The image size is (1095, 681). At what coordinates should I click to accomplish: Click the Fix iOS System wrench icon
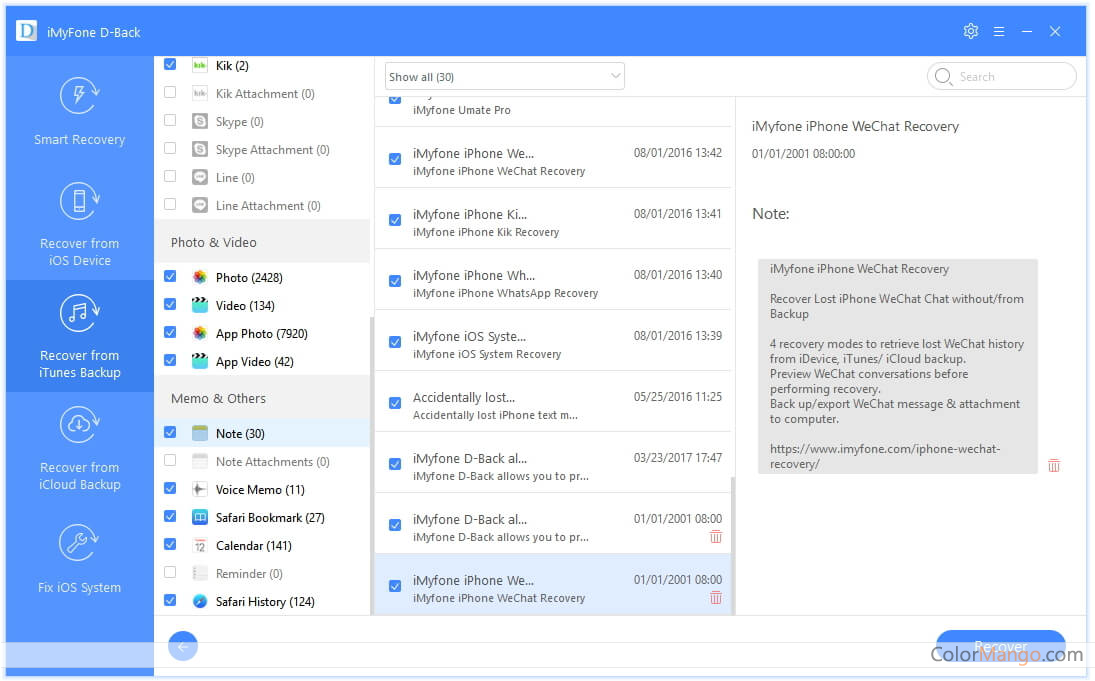pyautogui.click(x=79, y=544)
